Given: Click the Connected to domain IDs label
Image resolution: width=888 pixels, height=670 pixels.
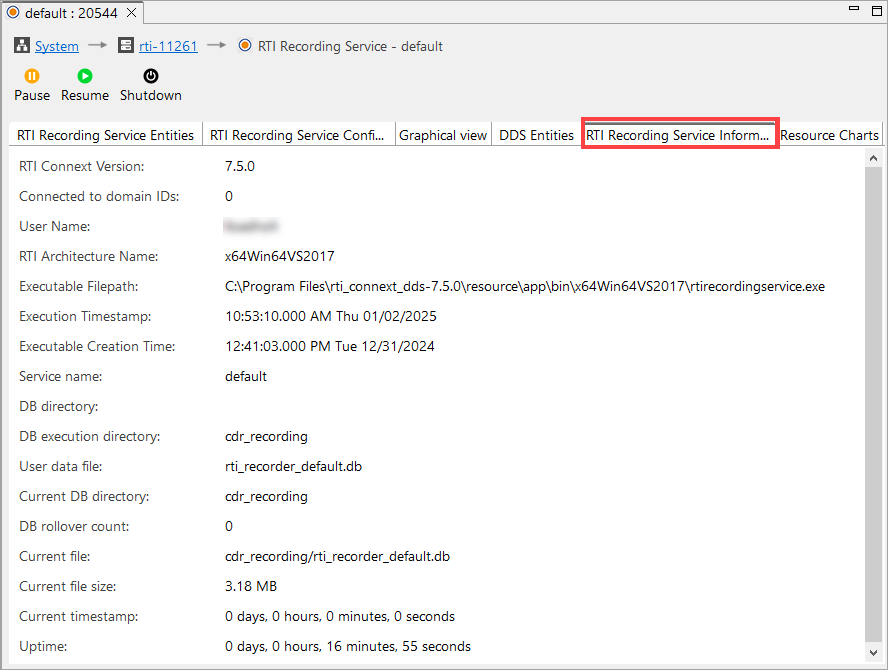Looking at the screenshot, I should coord(99,197).
